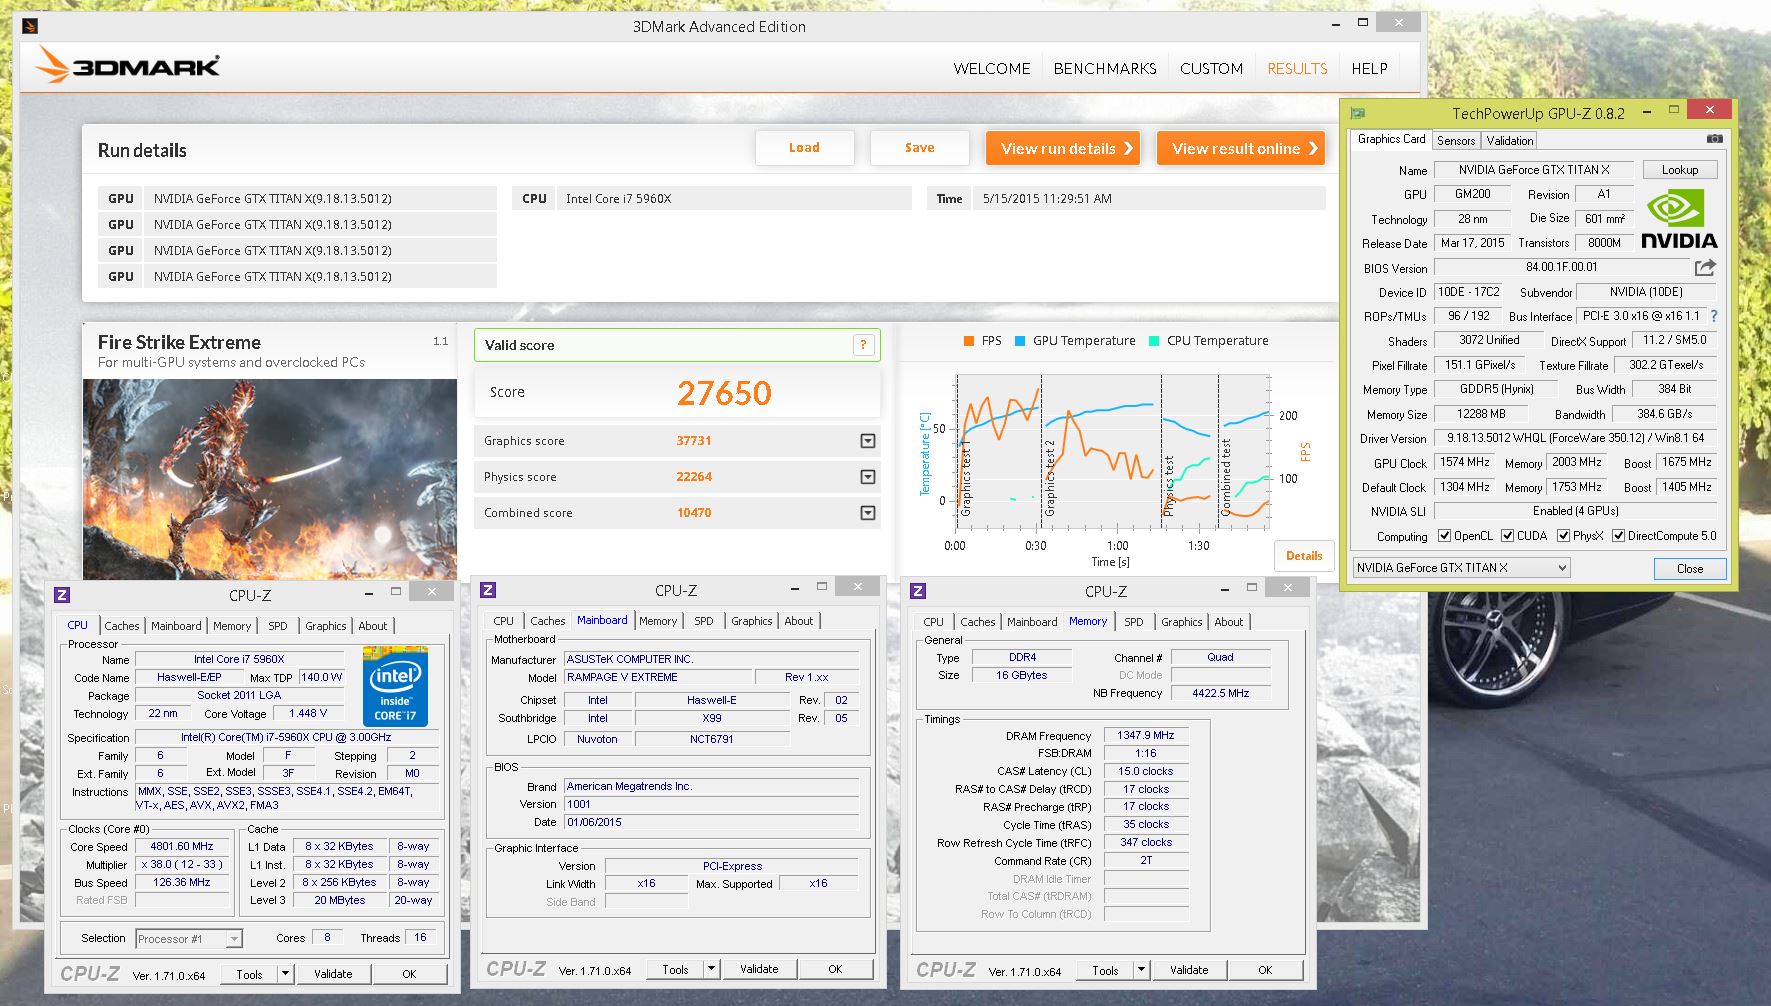Click the Details button under the chart
The width and height of the screenshot is (1771, 1006).
(x=1304, y=556)
